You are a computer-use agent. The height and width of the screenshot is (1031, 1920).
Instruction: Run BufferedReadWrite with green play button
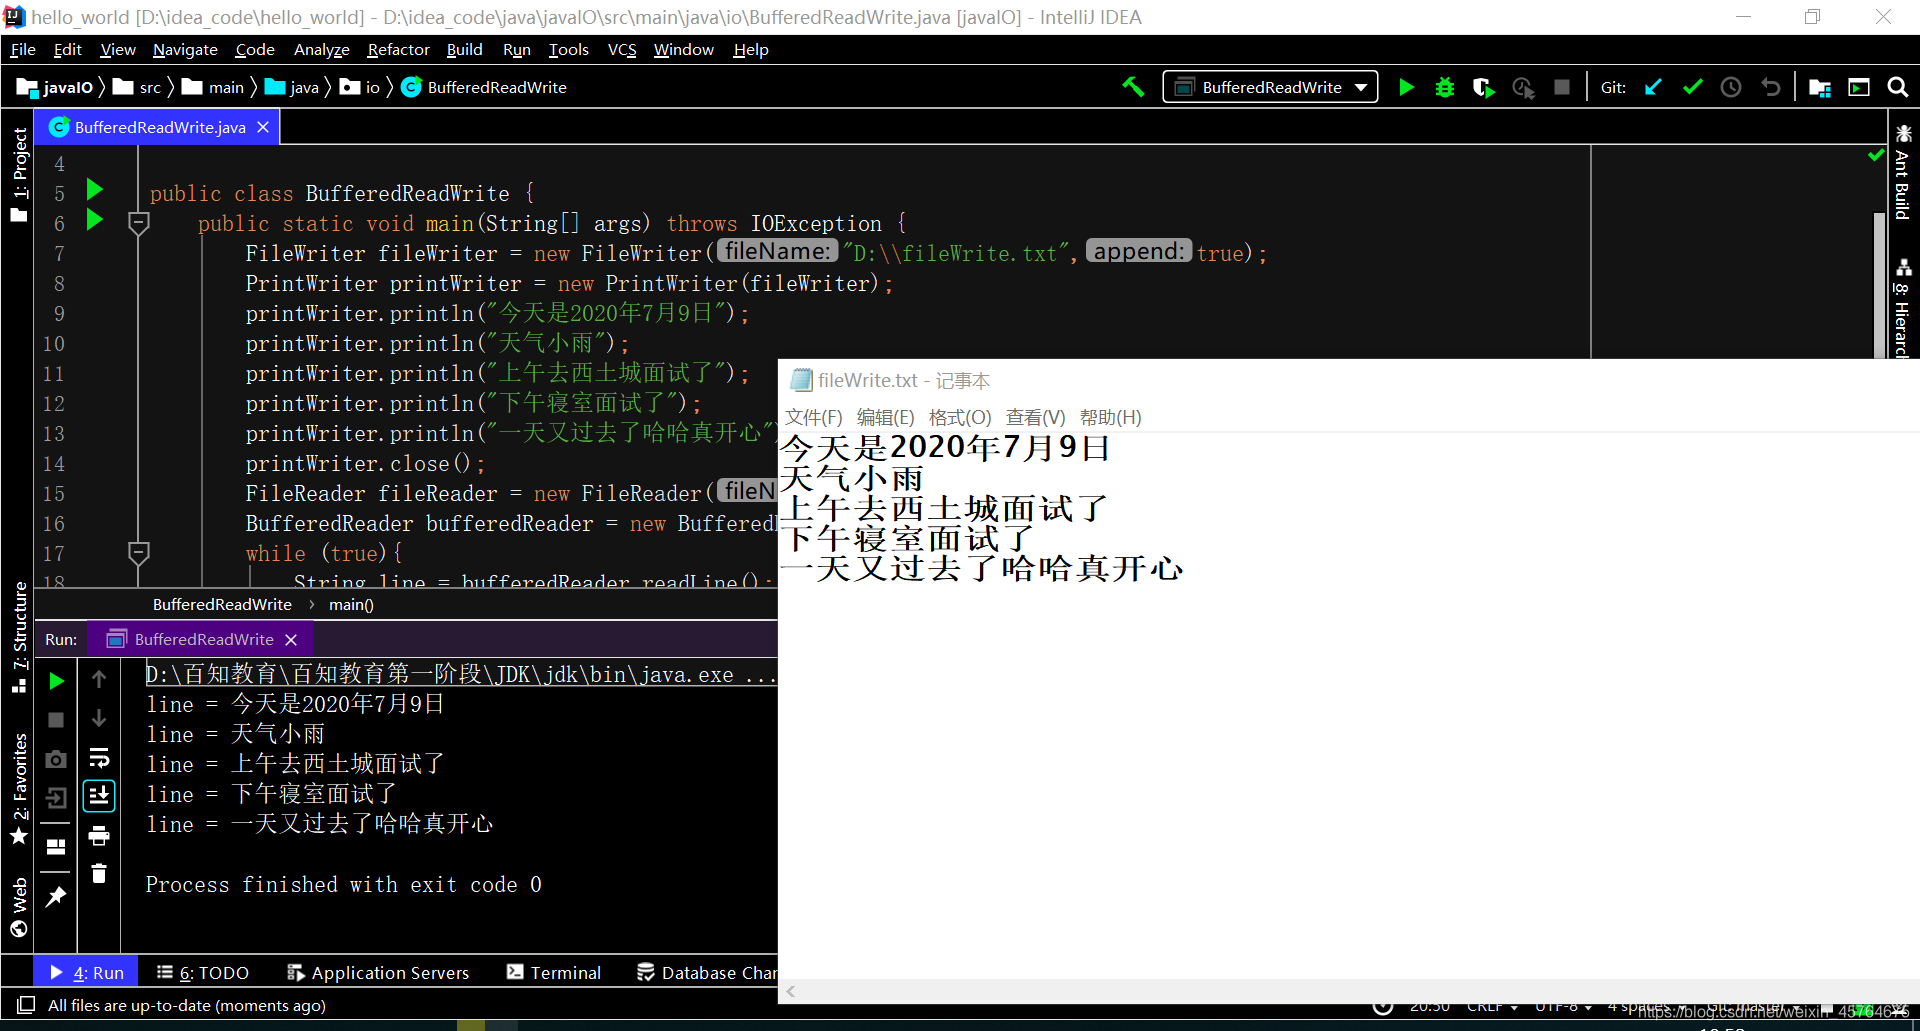click(1406, 87)
